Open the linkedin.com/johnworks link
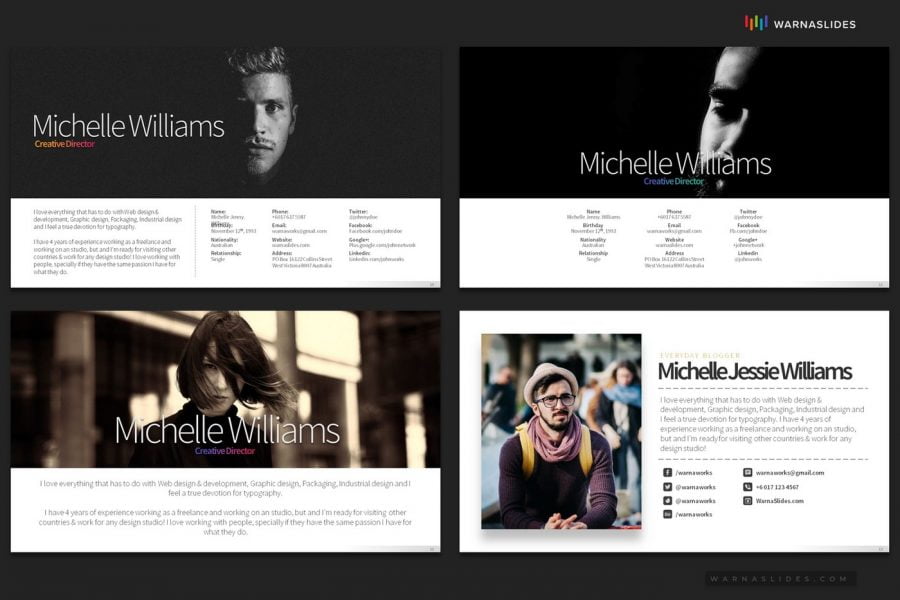The height and width of the screenshot is (600, 900). [x=376, y=259]
